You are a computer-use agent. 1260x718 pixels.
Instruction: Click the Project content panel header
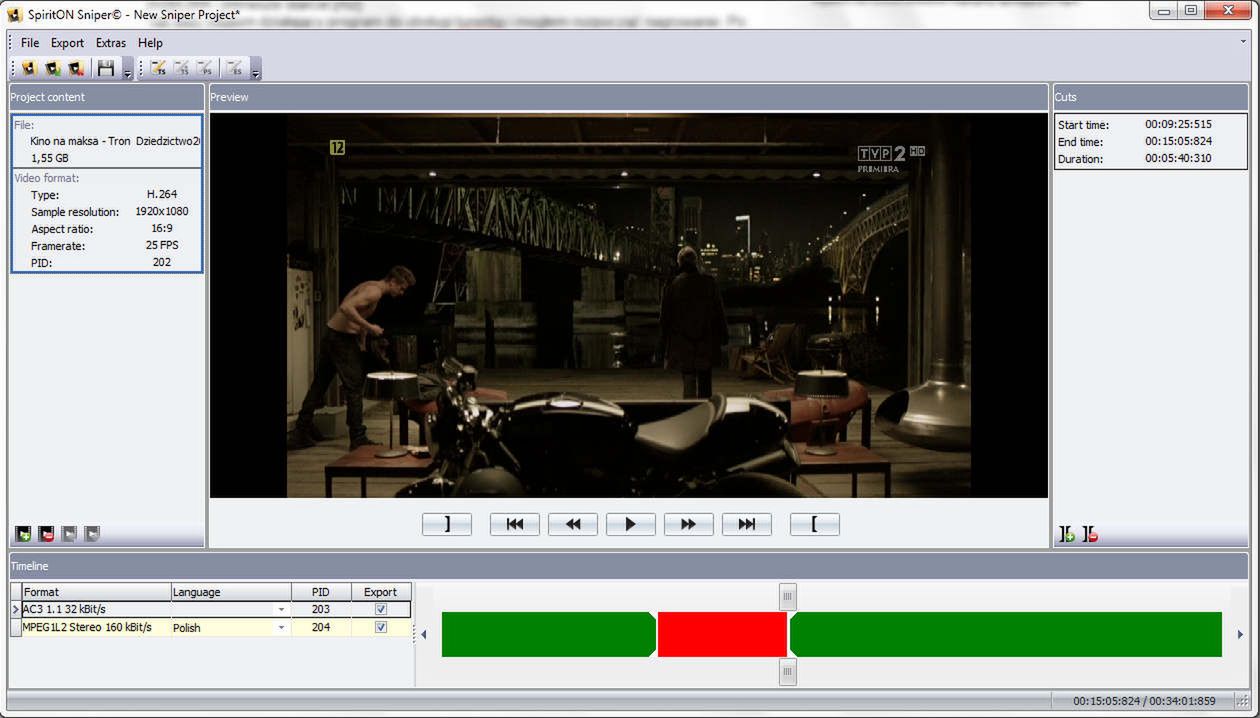(106, 97)
